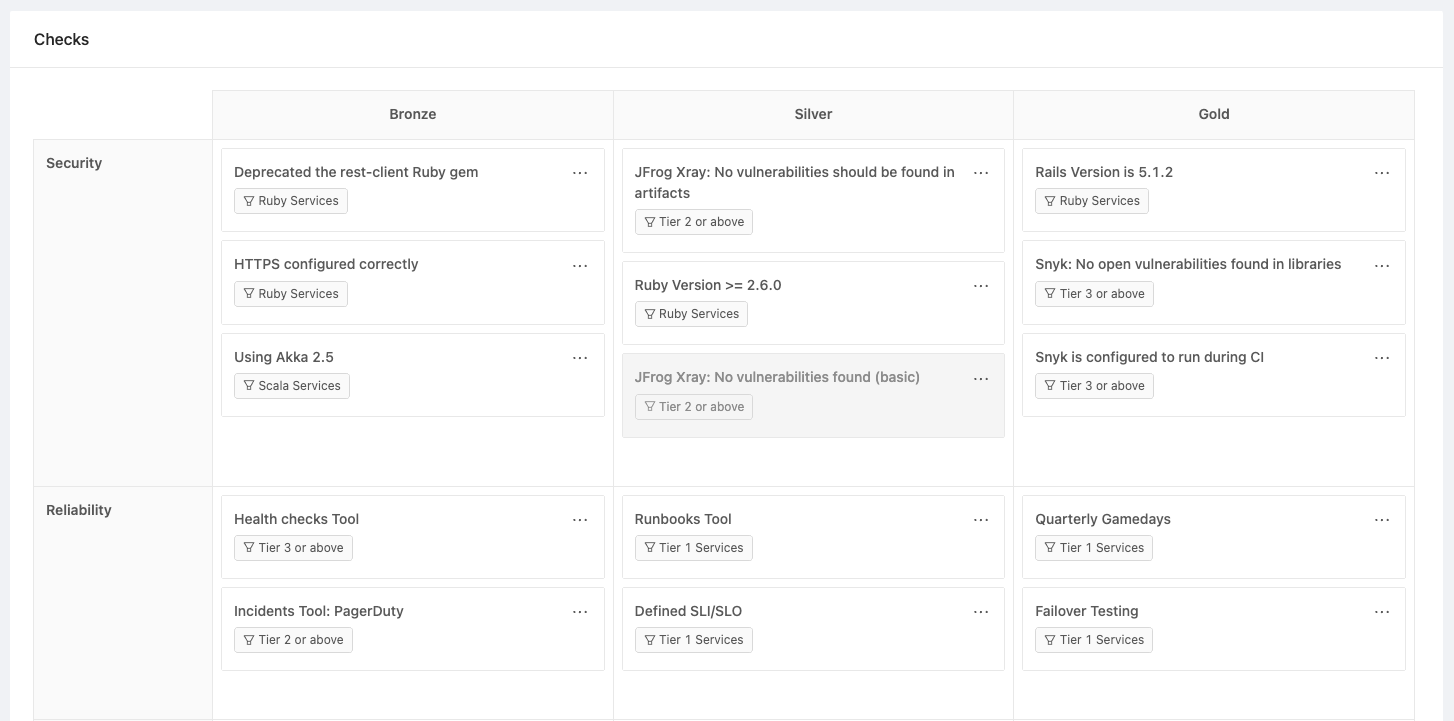Show options for 'Snyk is configured to run during CI'

1382,358
